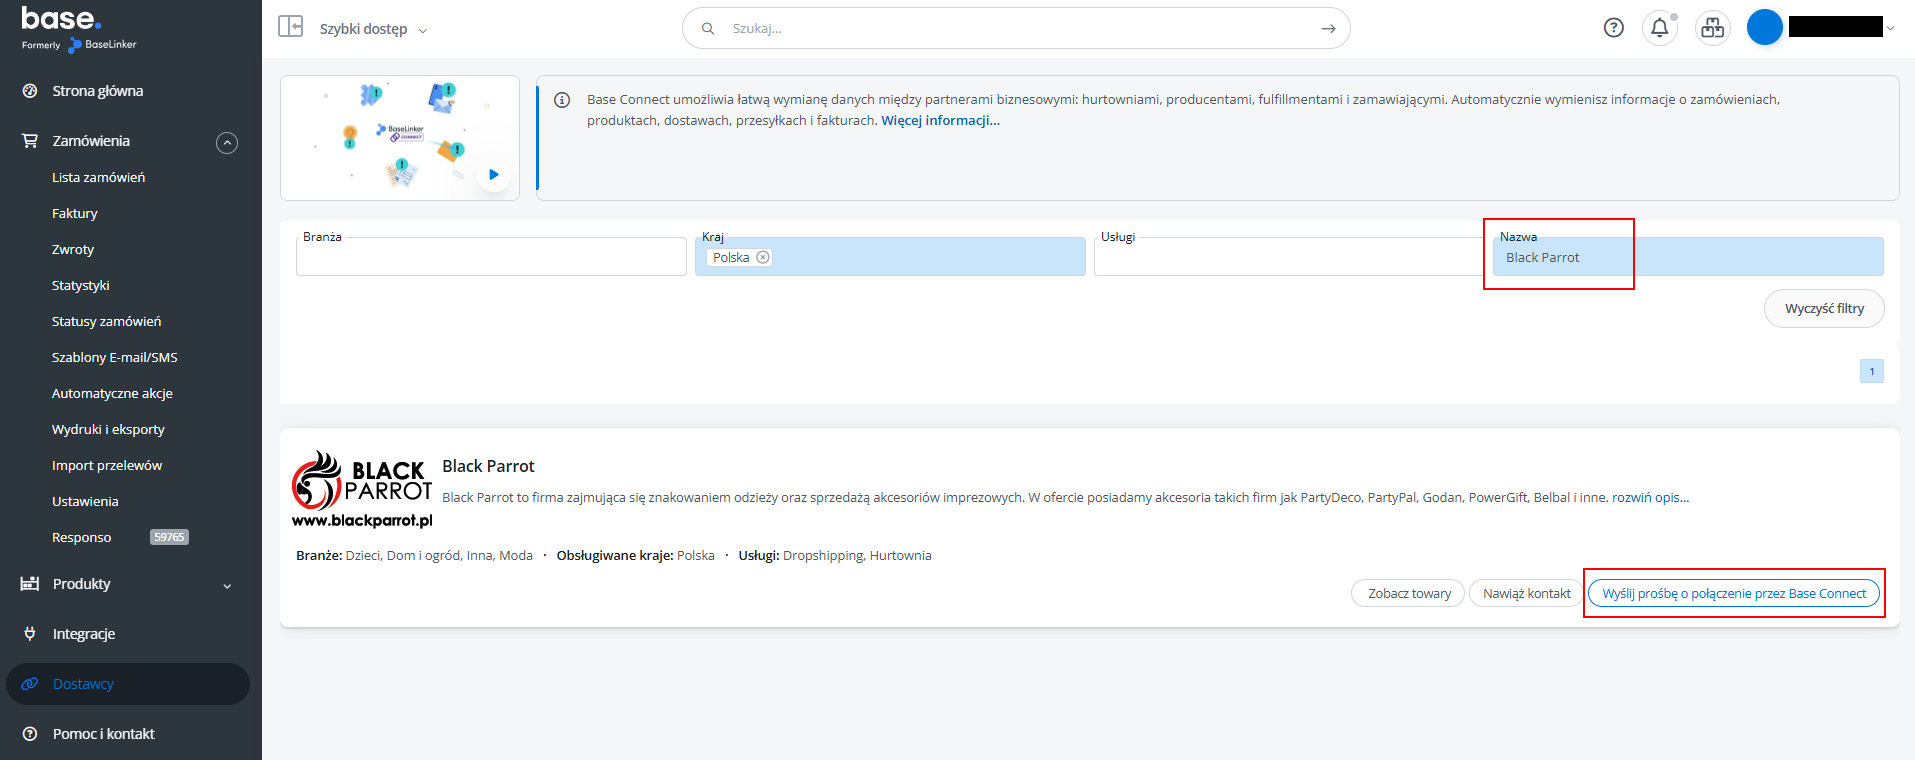Focus the Szukaj search field
Image resolution: width=1915 pixels, height=760 pixels.
(x=1016, y=28)
